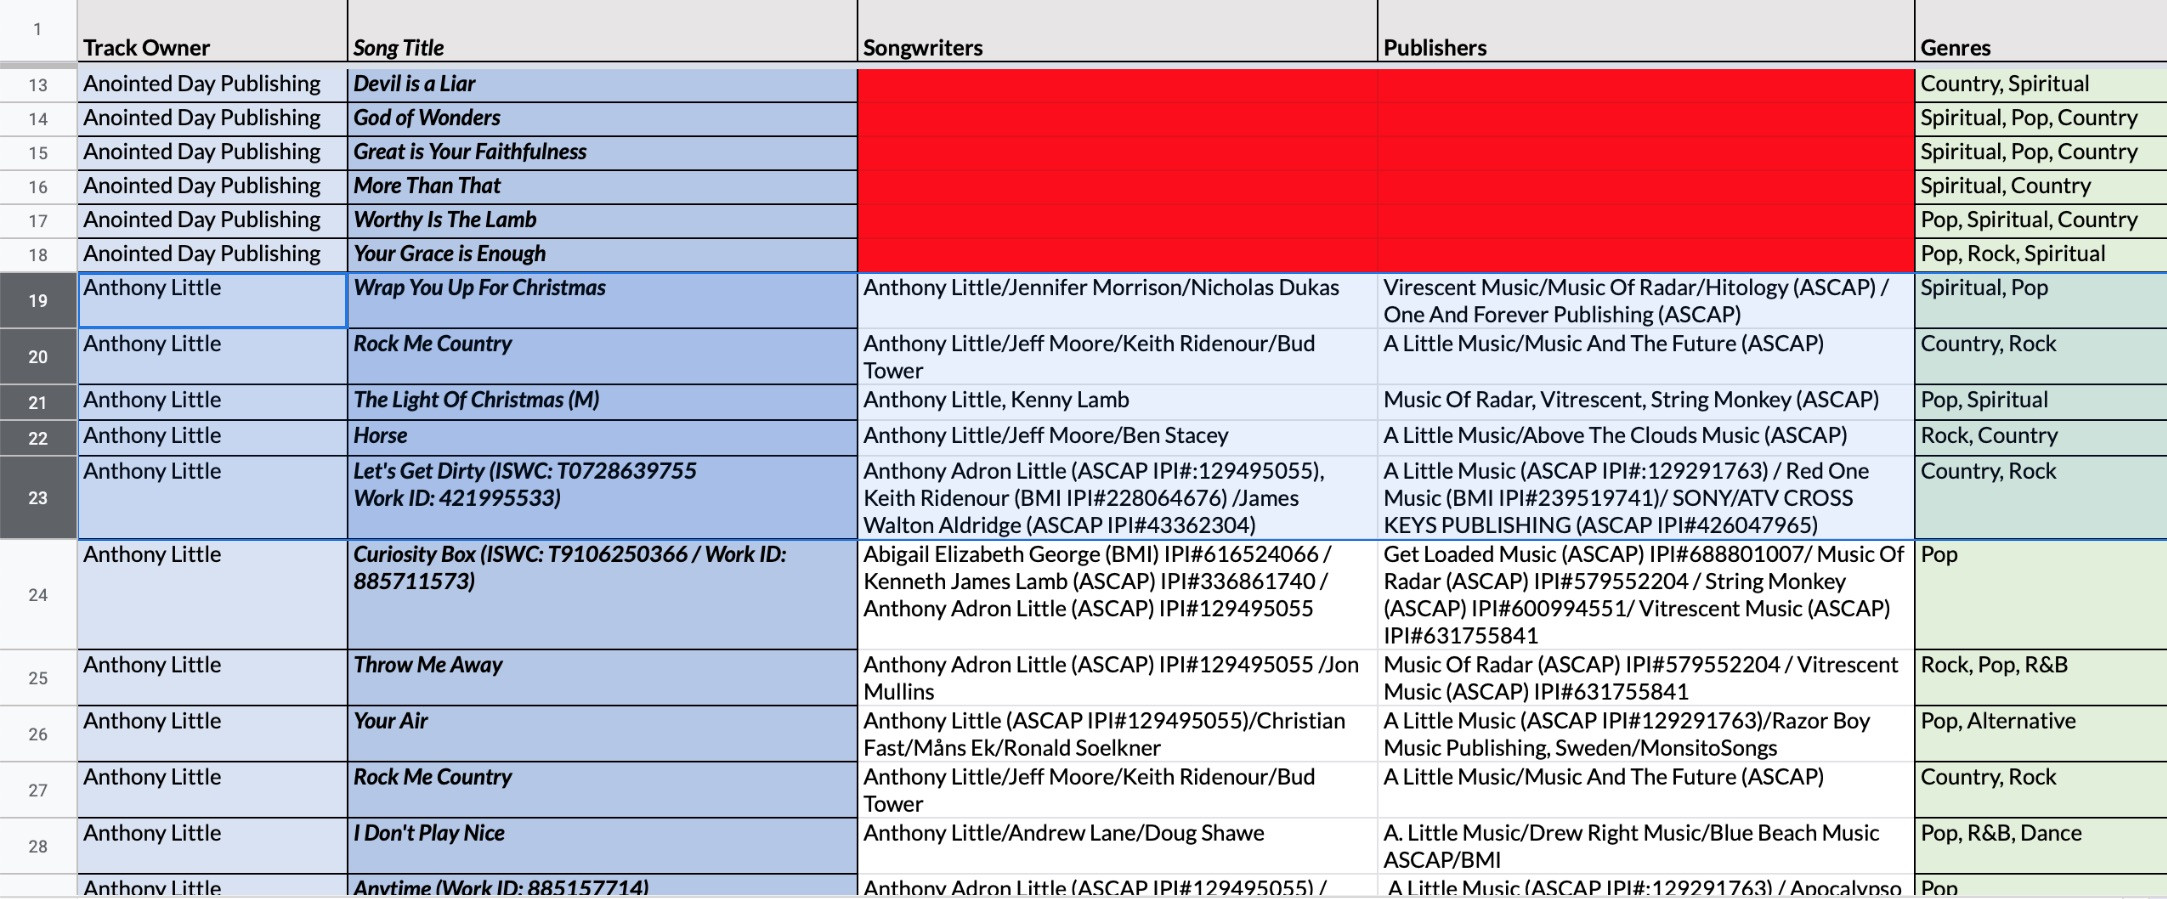Select 'Music Of Radar, Vitrescent, String Monkey' cell
The image size is (2167, 899).
coord(1646,402)
